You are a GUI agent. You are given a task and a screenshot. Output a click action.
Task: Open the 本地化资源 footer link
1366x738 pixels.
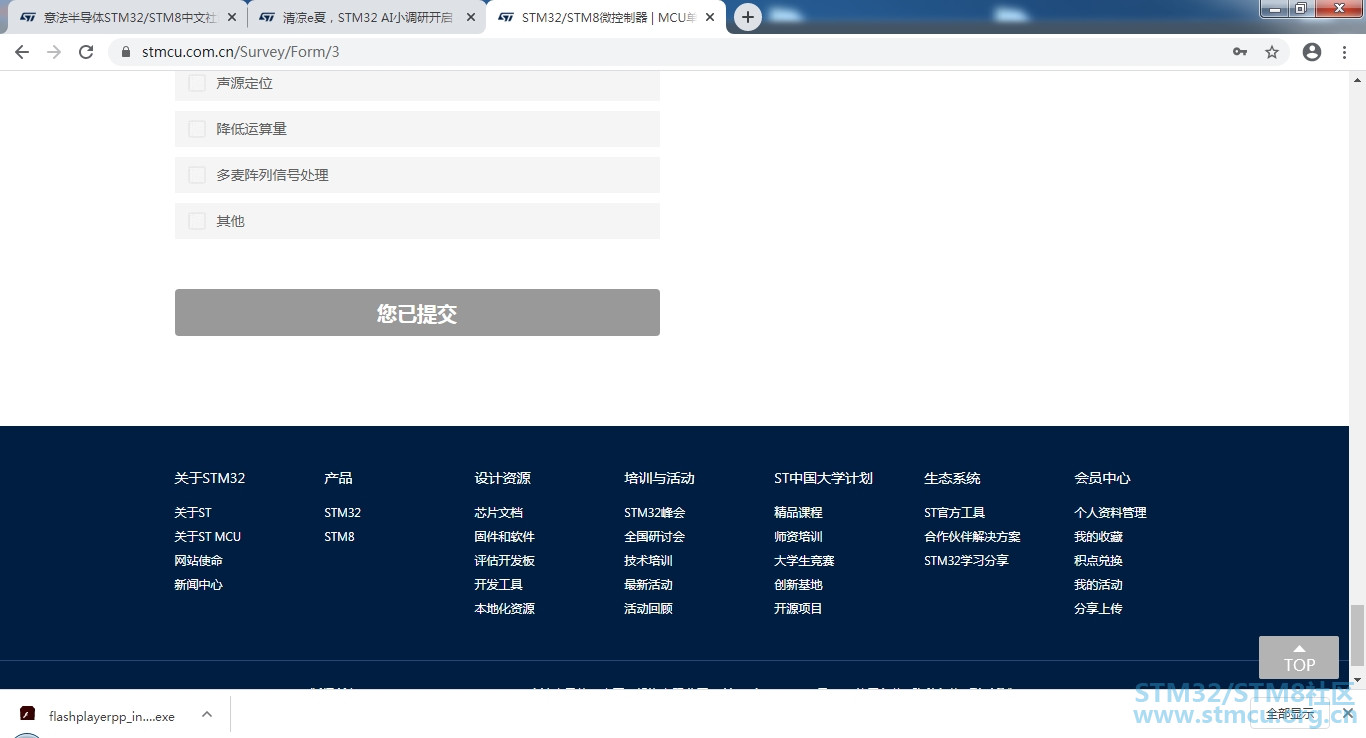point(505,609)
